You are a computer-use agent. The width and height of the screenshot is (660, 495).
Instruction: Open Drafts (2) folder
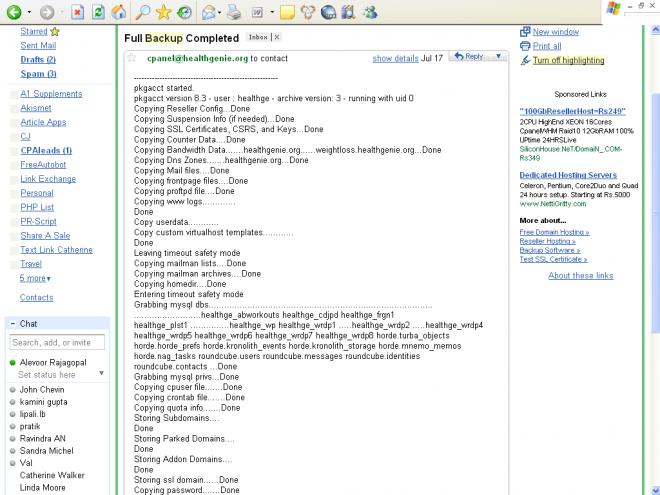[38, 59]
